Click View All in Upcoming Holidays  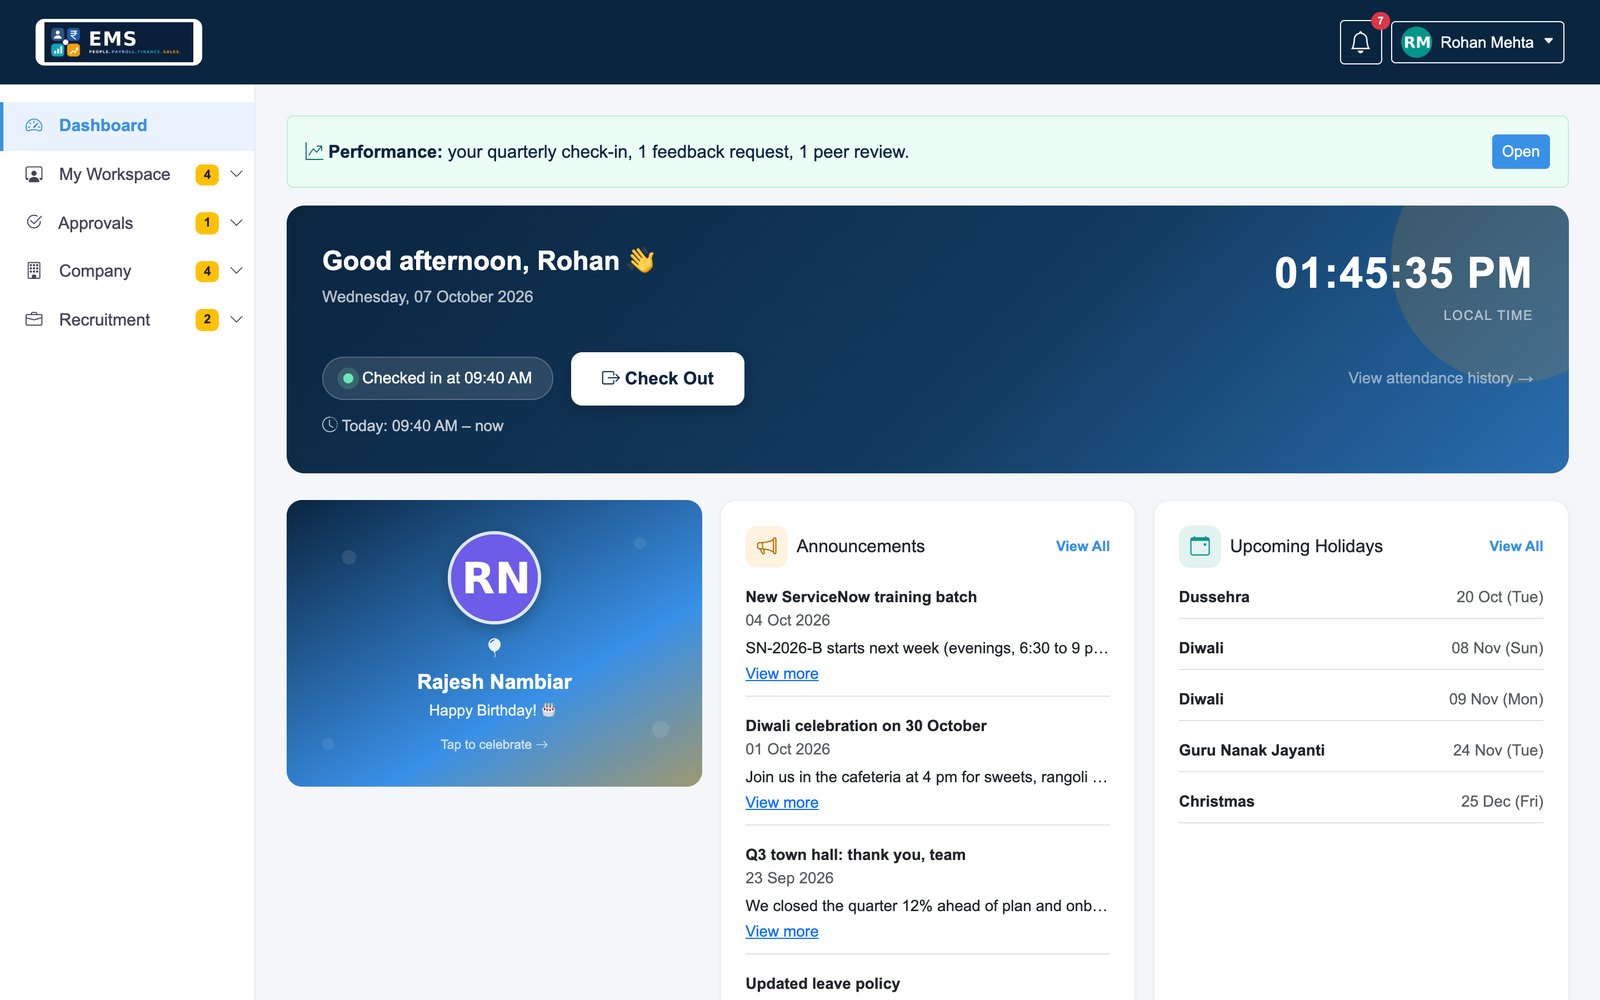coord(1515,546)
